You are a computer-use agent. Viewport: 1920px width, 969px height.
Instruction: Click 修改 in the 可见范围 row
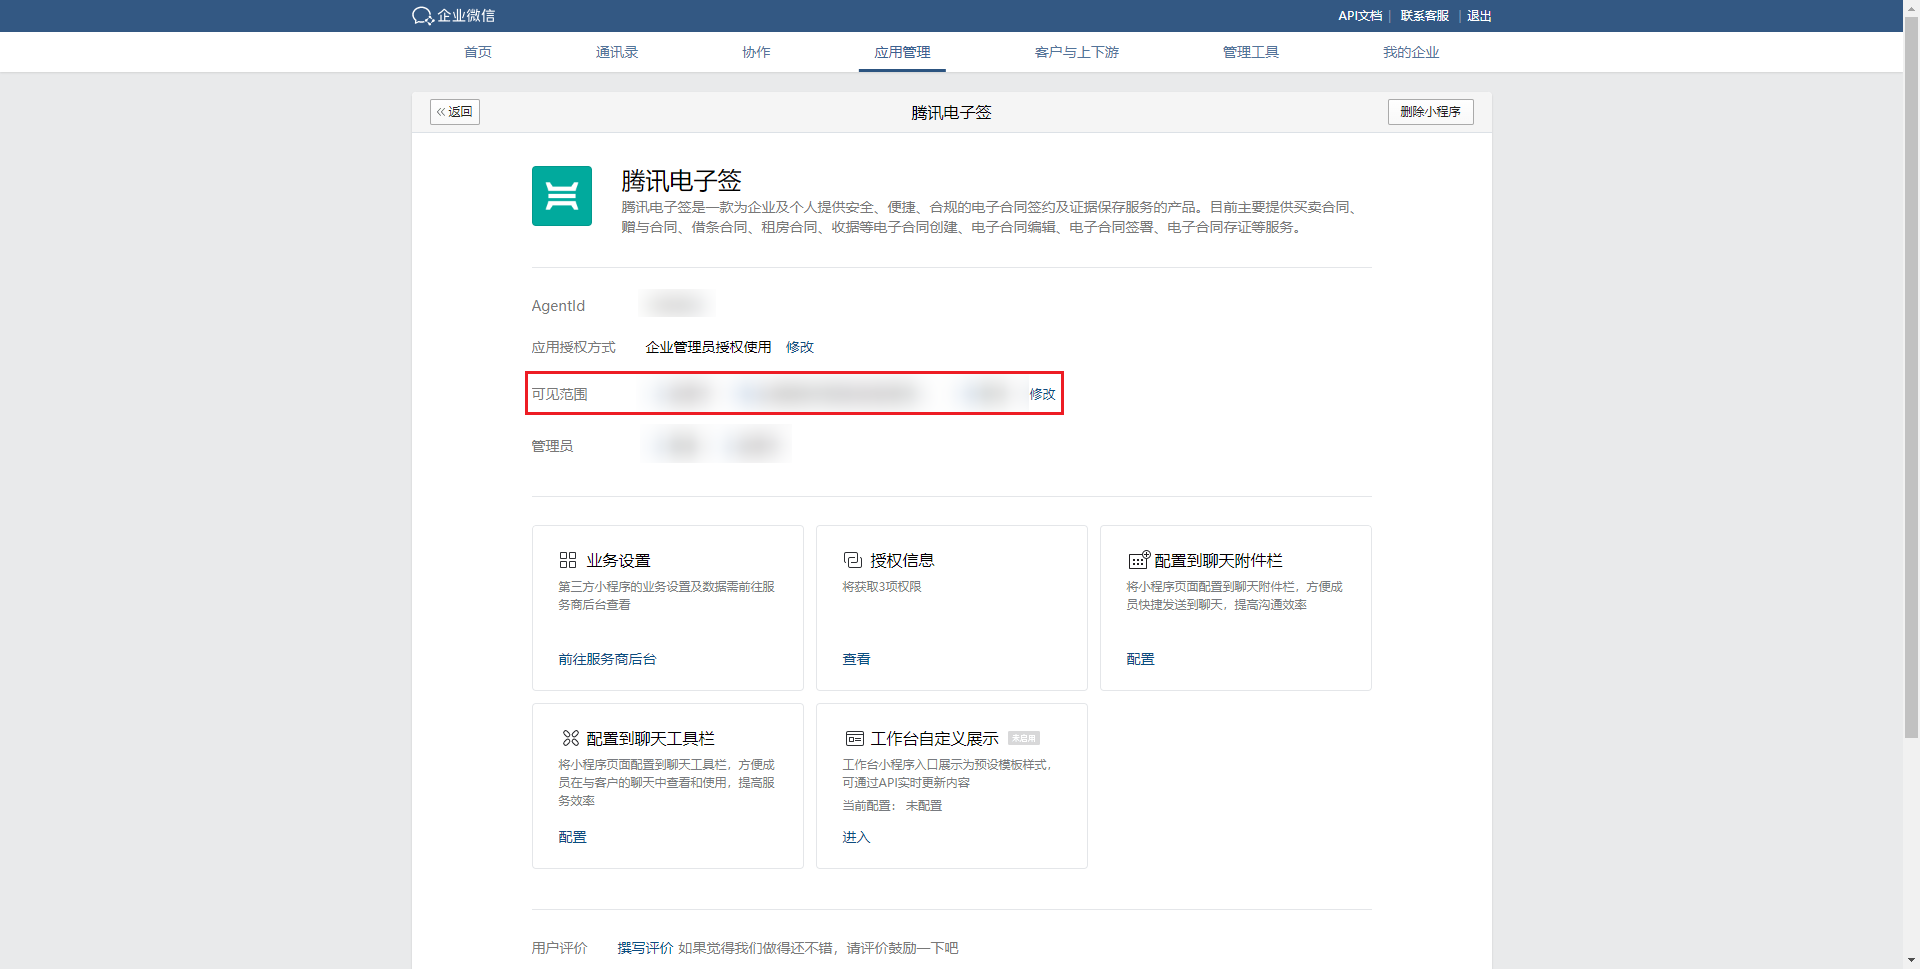click(x=1042, y=394)
